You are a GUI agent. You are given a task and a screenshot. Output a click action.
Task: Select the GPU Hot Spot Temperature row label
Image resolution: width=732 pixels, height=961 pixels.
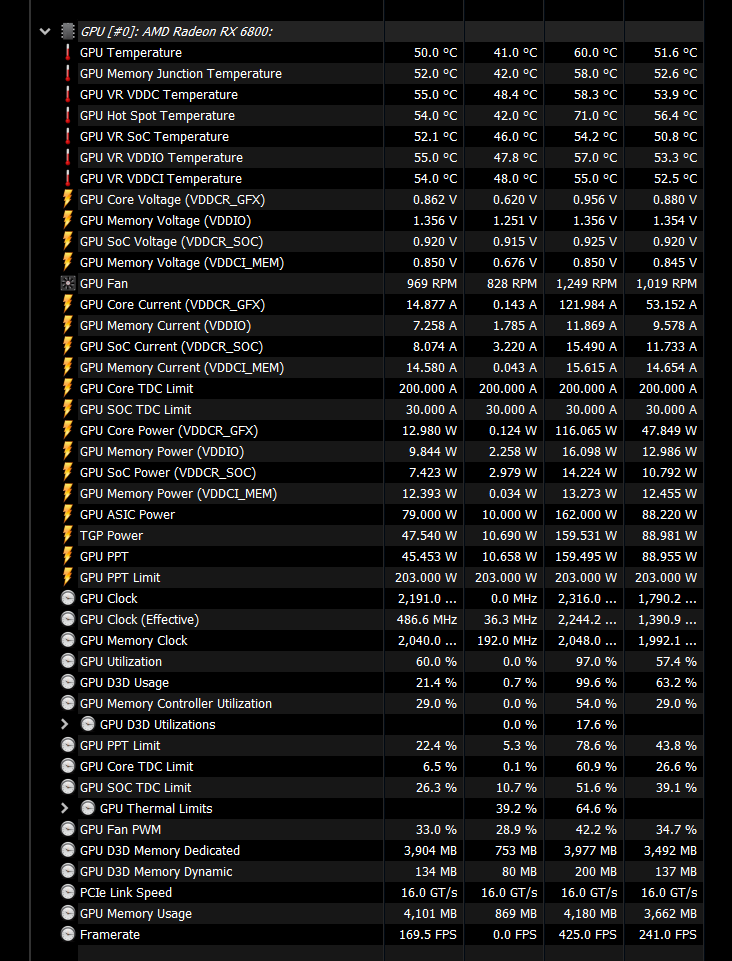point(157,115)
